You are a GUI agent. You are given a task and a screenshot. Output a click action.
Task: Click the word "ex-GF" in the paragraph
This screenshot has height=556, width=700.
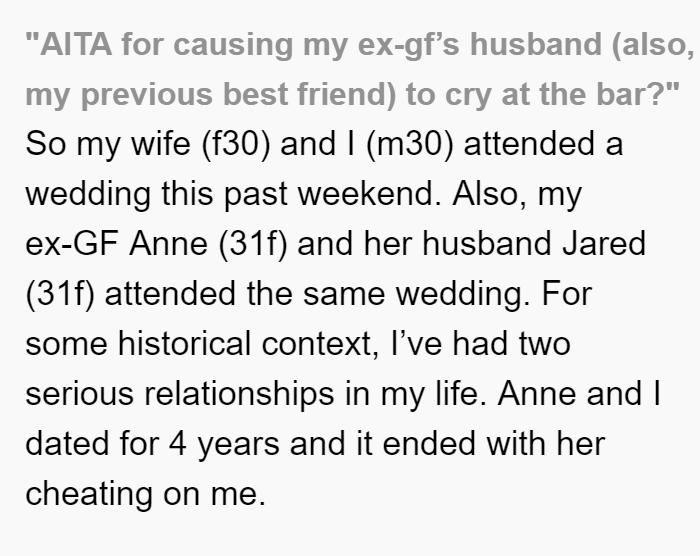tap(72, 244)
